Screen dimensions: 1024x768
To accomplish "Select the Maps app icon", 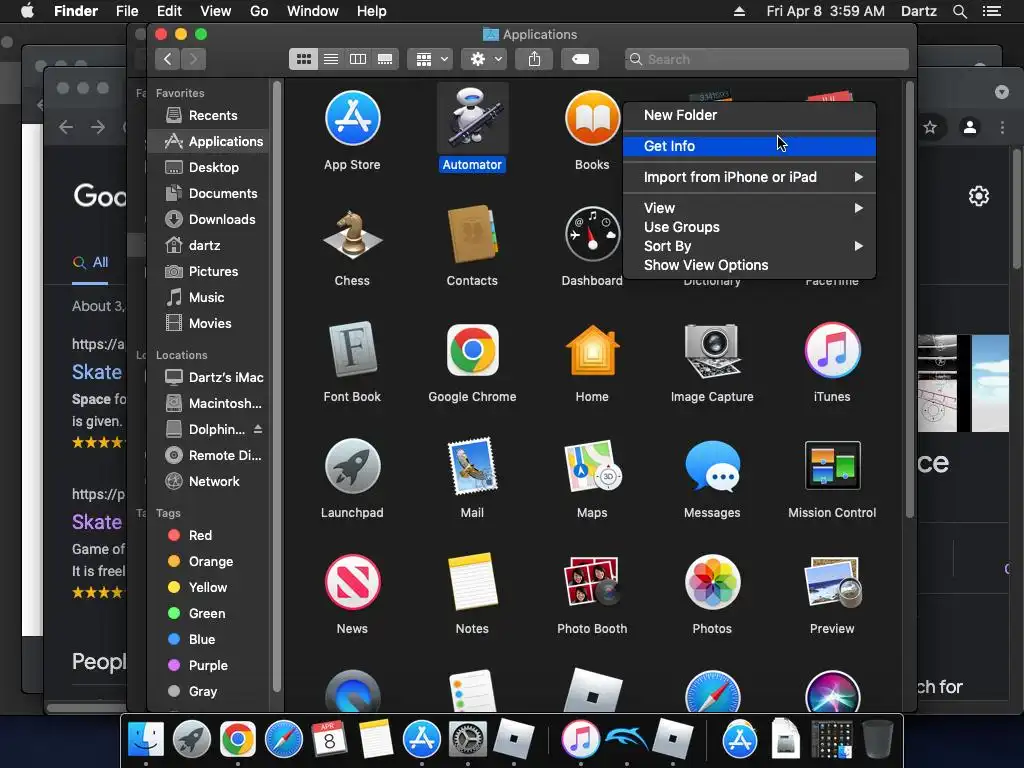I will coord(592,466).
